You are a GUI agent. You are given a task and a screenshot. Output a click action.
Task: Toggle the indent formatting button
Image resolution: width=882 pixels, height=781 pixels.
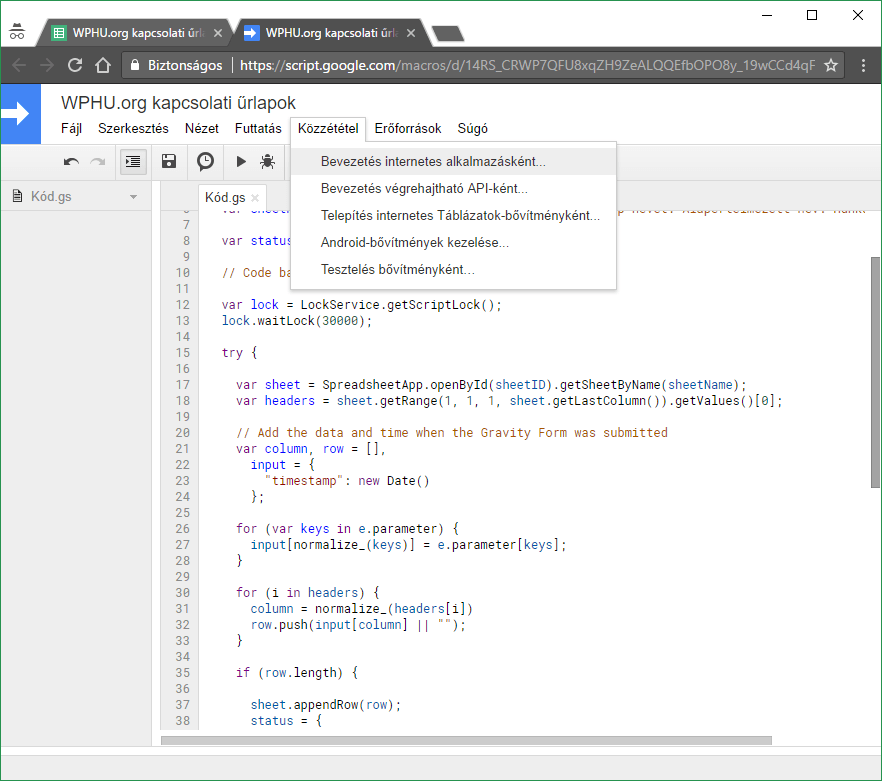[133, 161]
